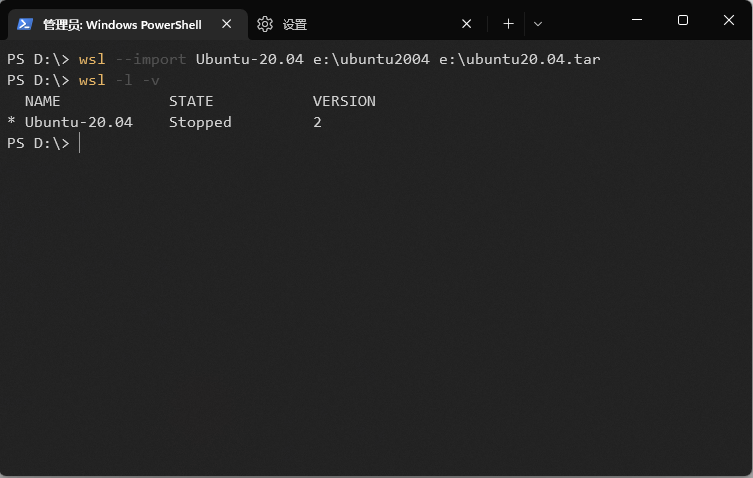Image resolution: width=753 pixels, height=478 pixels.
Task: Maximize the terminal window
Action: pos(682,20)
